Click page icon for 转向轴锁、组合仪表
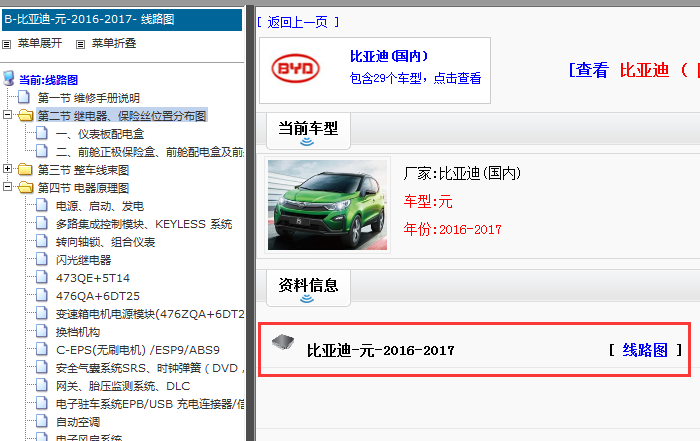 click(42, 241)
